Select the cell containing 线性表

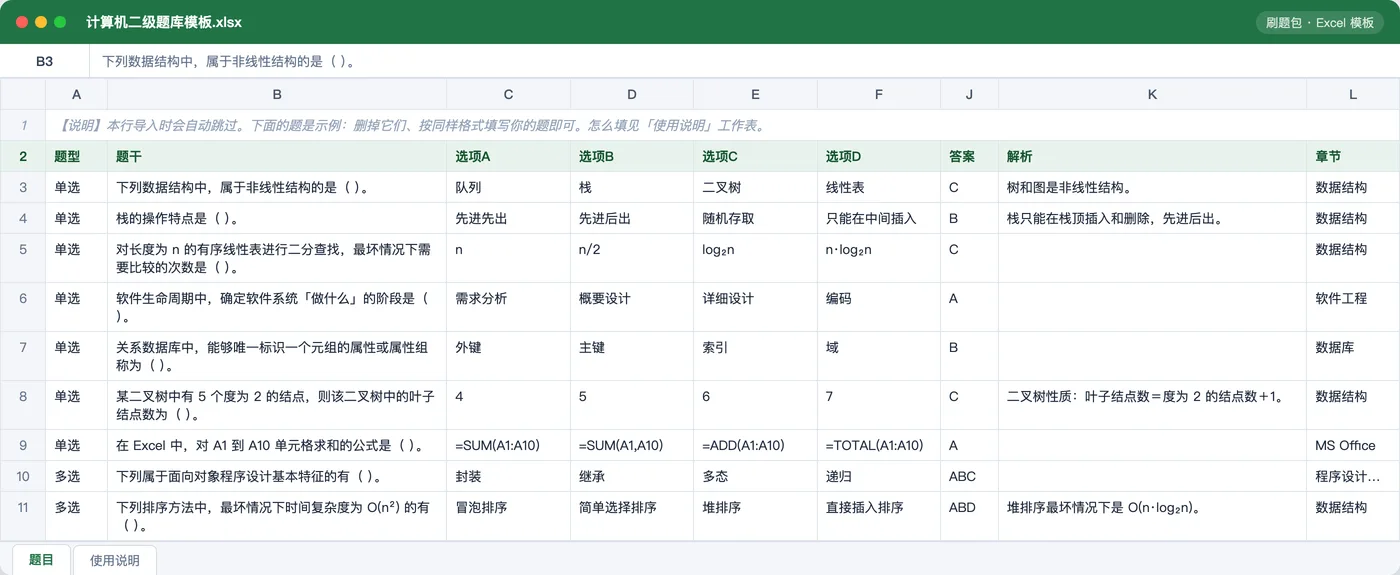[x=879, y=187]
